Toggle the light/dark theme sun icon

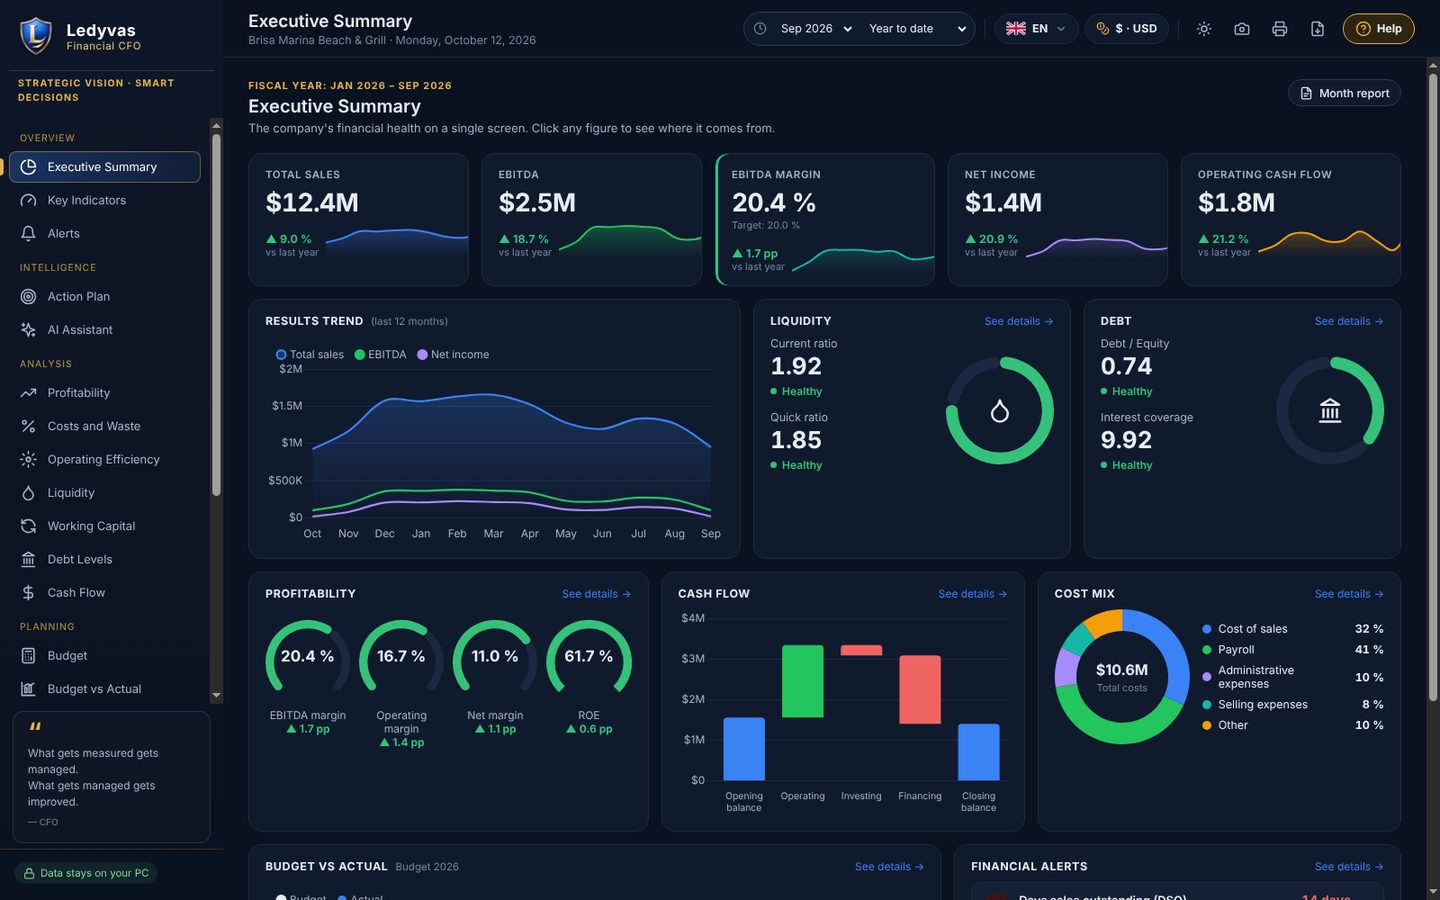1204,29
